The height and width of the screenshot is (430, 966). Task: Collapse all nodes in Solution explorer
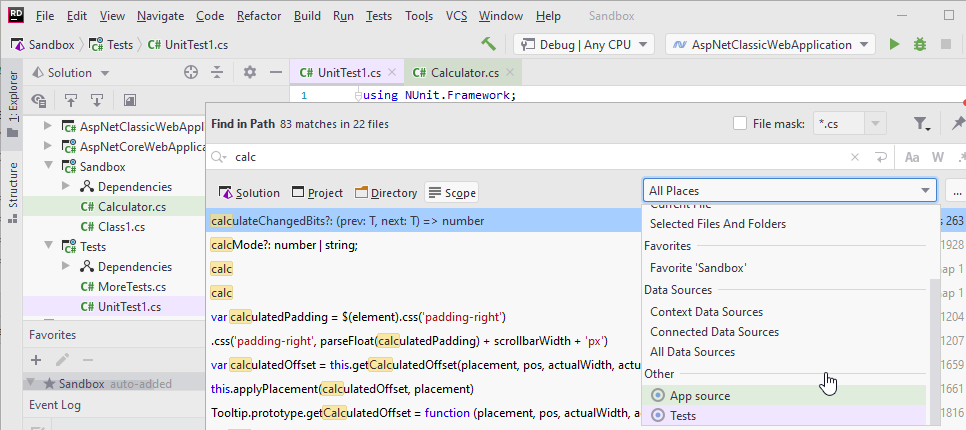[x=218, y=72]
